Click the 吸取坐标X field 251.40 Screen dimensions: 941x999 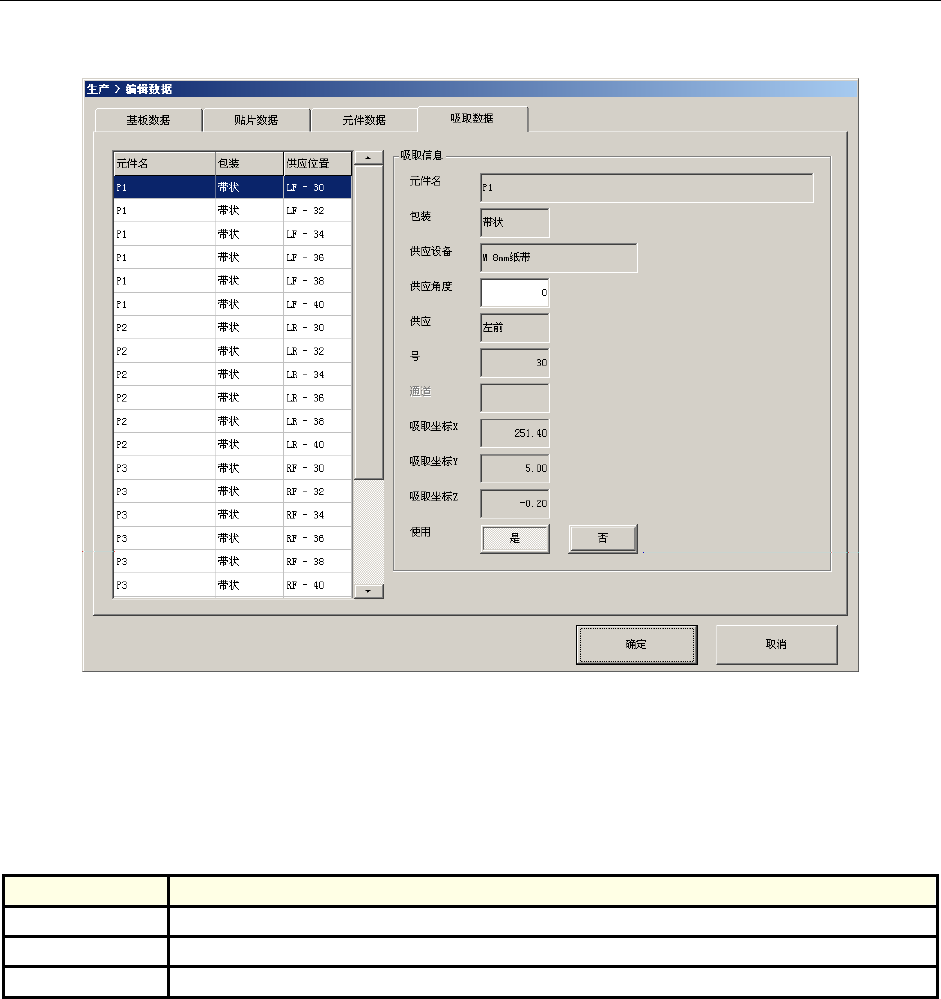(x=515, y=433)
